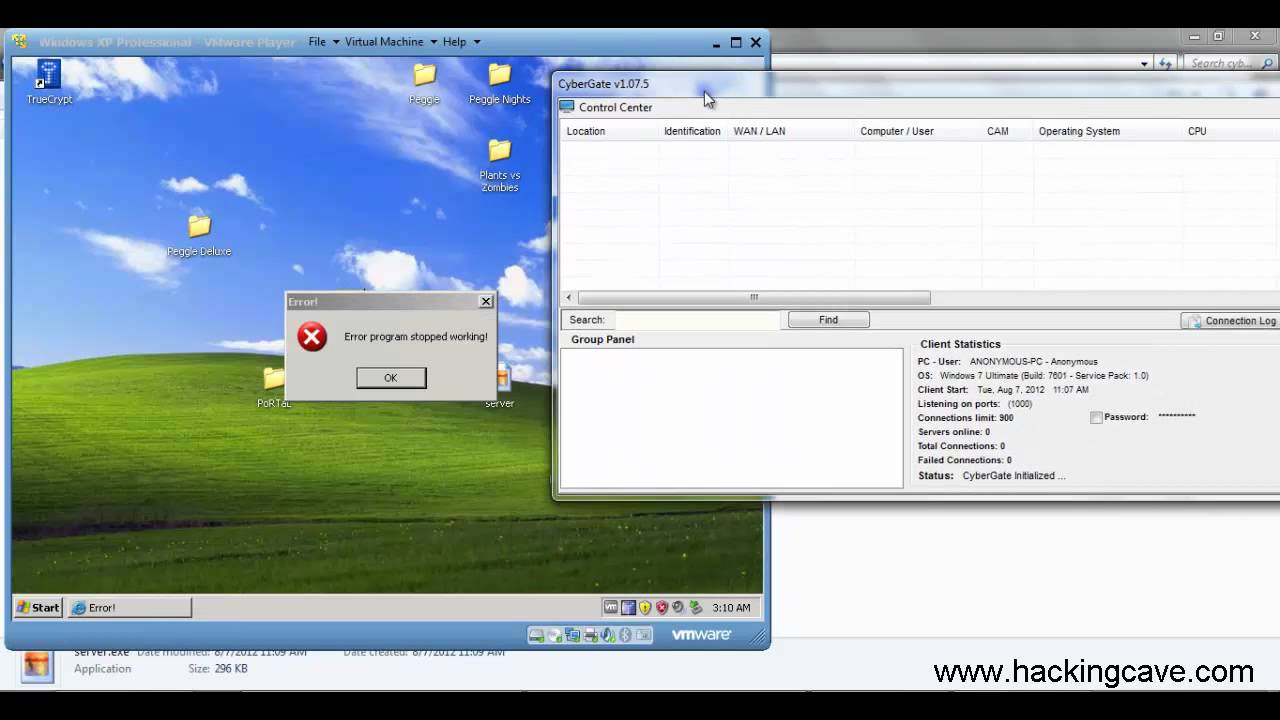Click the gray disc tray icon in XP taskbar
The width and height of the screenshot is (1280, 720).
(x=678, y=606)
